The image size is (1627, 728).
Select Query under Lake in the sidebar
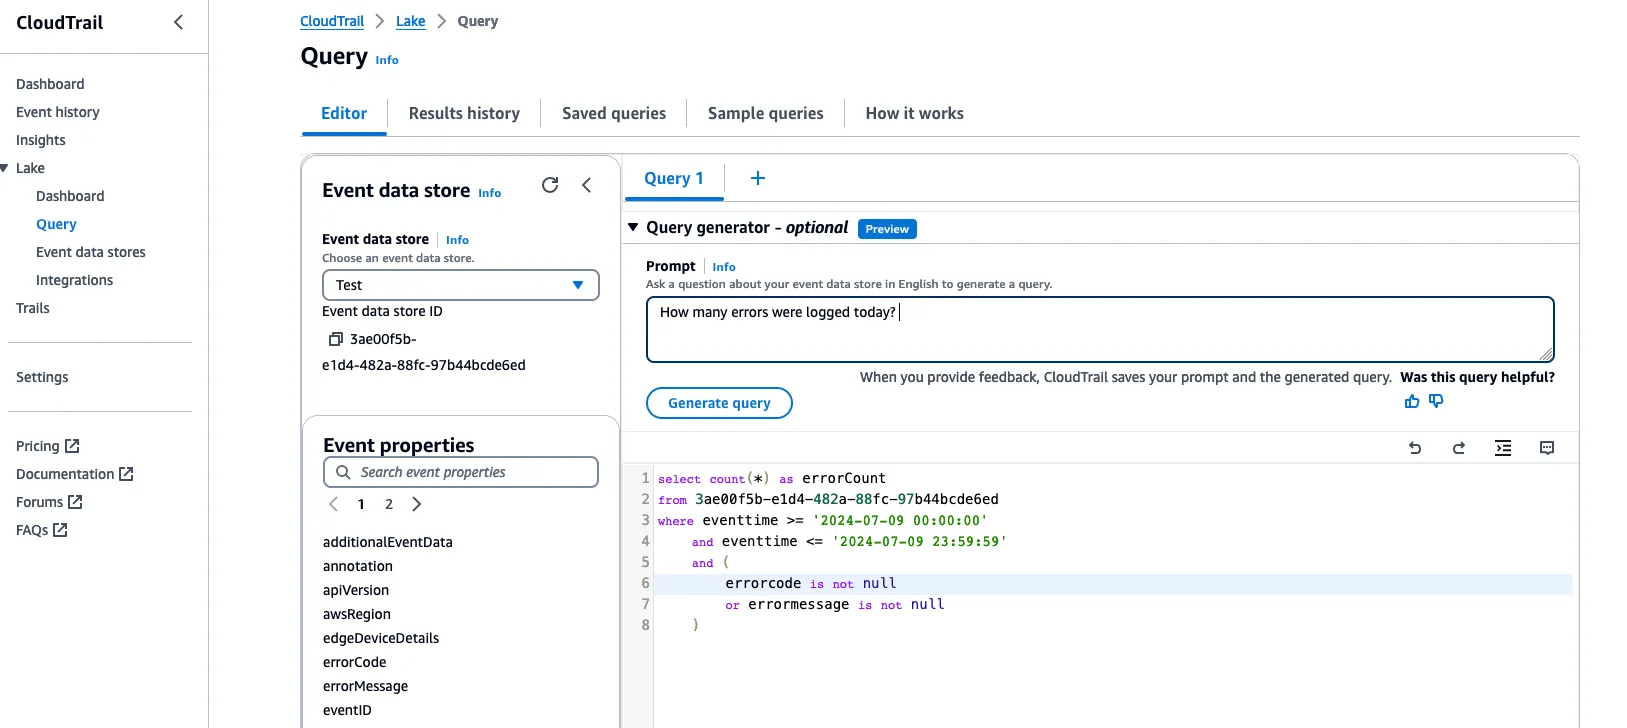pos(56,224)
